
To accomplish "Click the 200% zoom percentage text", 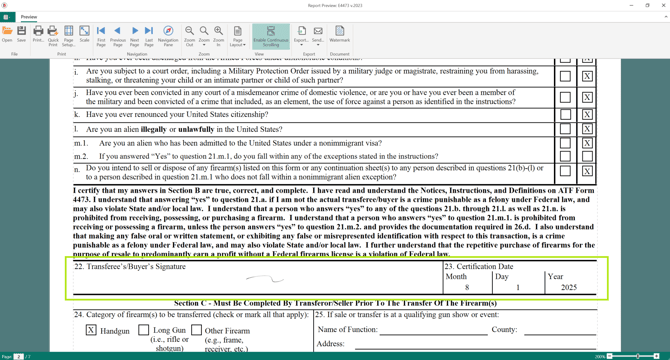I will [600, 356].
